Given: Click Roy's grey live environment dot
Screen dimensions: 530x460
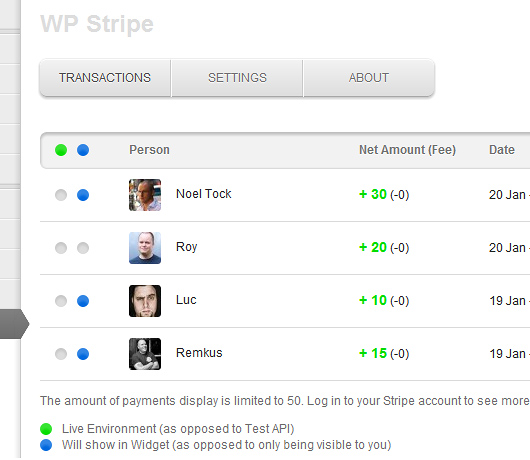Looking at the screenshot, I should (61, 248).
